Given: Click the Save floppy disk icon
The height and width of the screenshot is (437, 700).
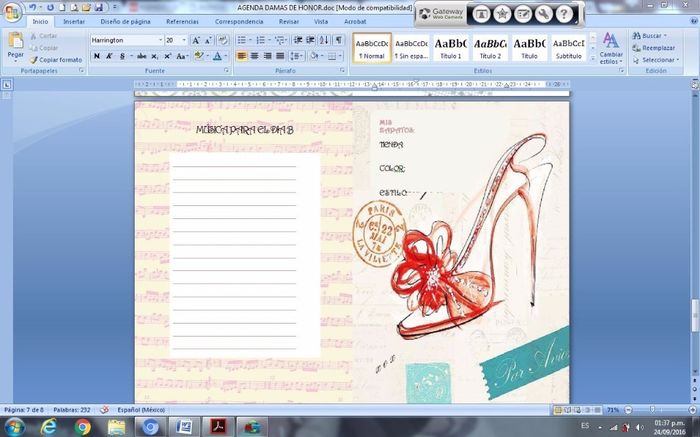Looking at the screenshot, I should click(x=99, y=8).
